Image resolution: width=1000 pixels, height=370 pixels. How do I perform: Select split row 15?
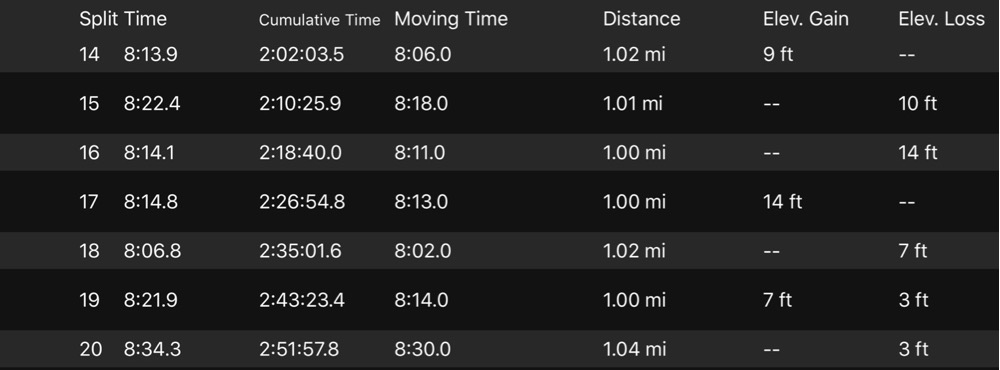click(x=500, y=103)
